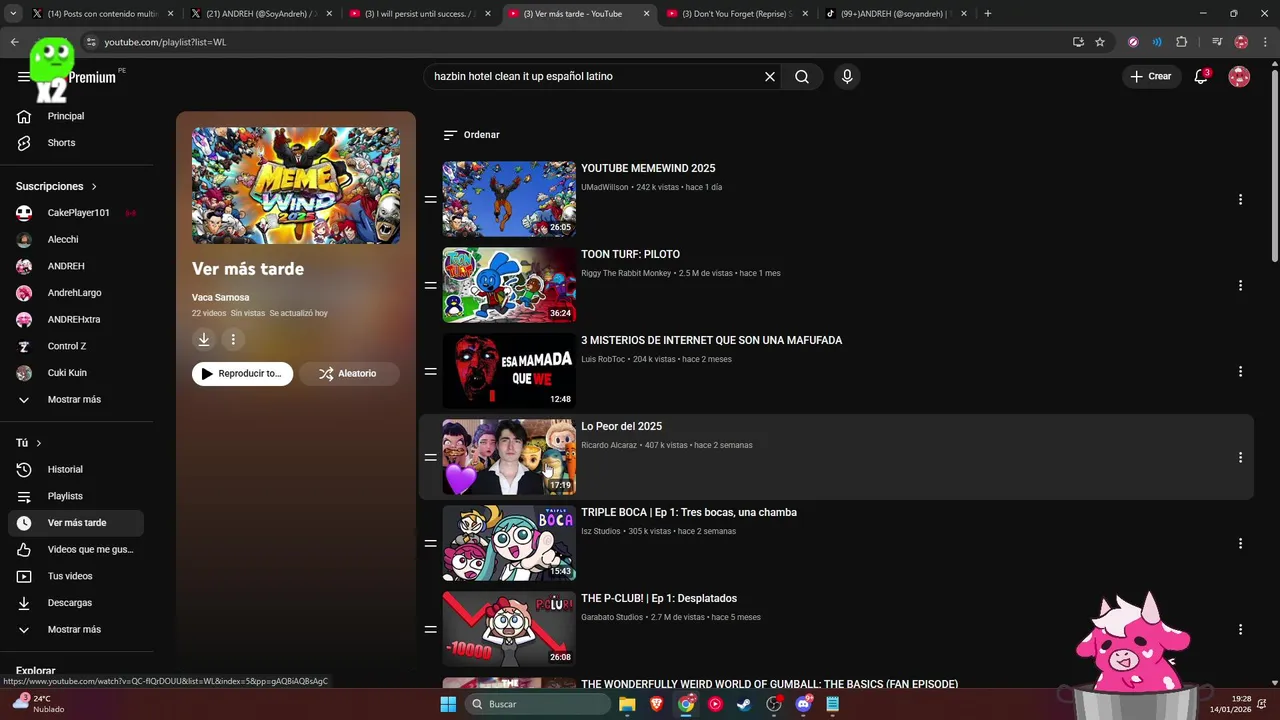The image size is (1280, 720).
Task: Open the AndrehLargo subscription
Action: pos(76,293)
